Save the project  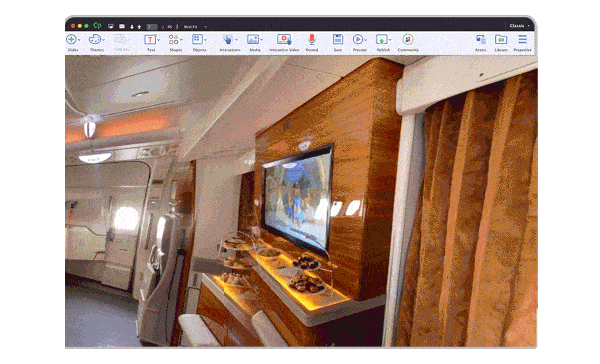[338, 39]
